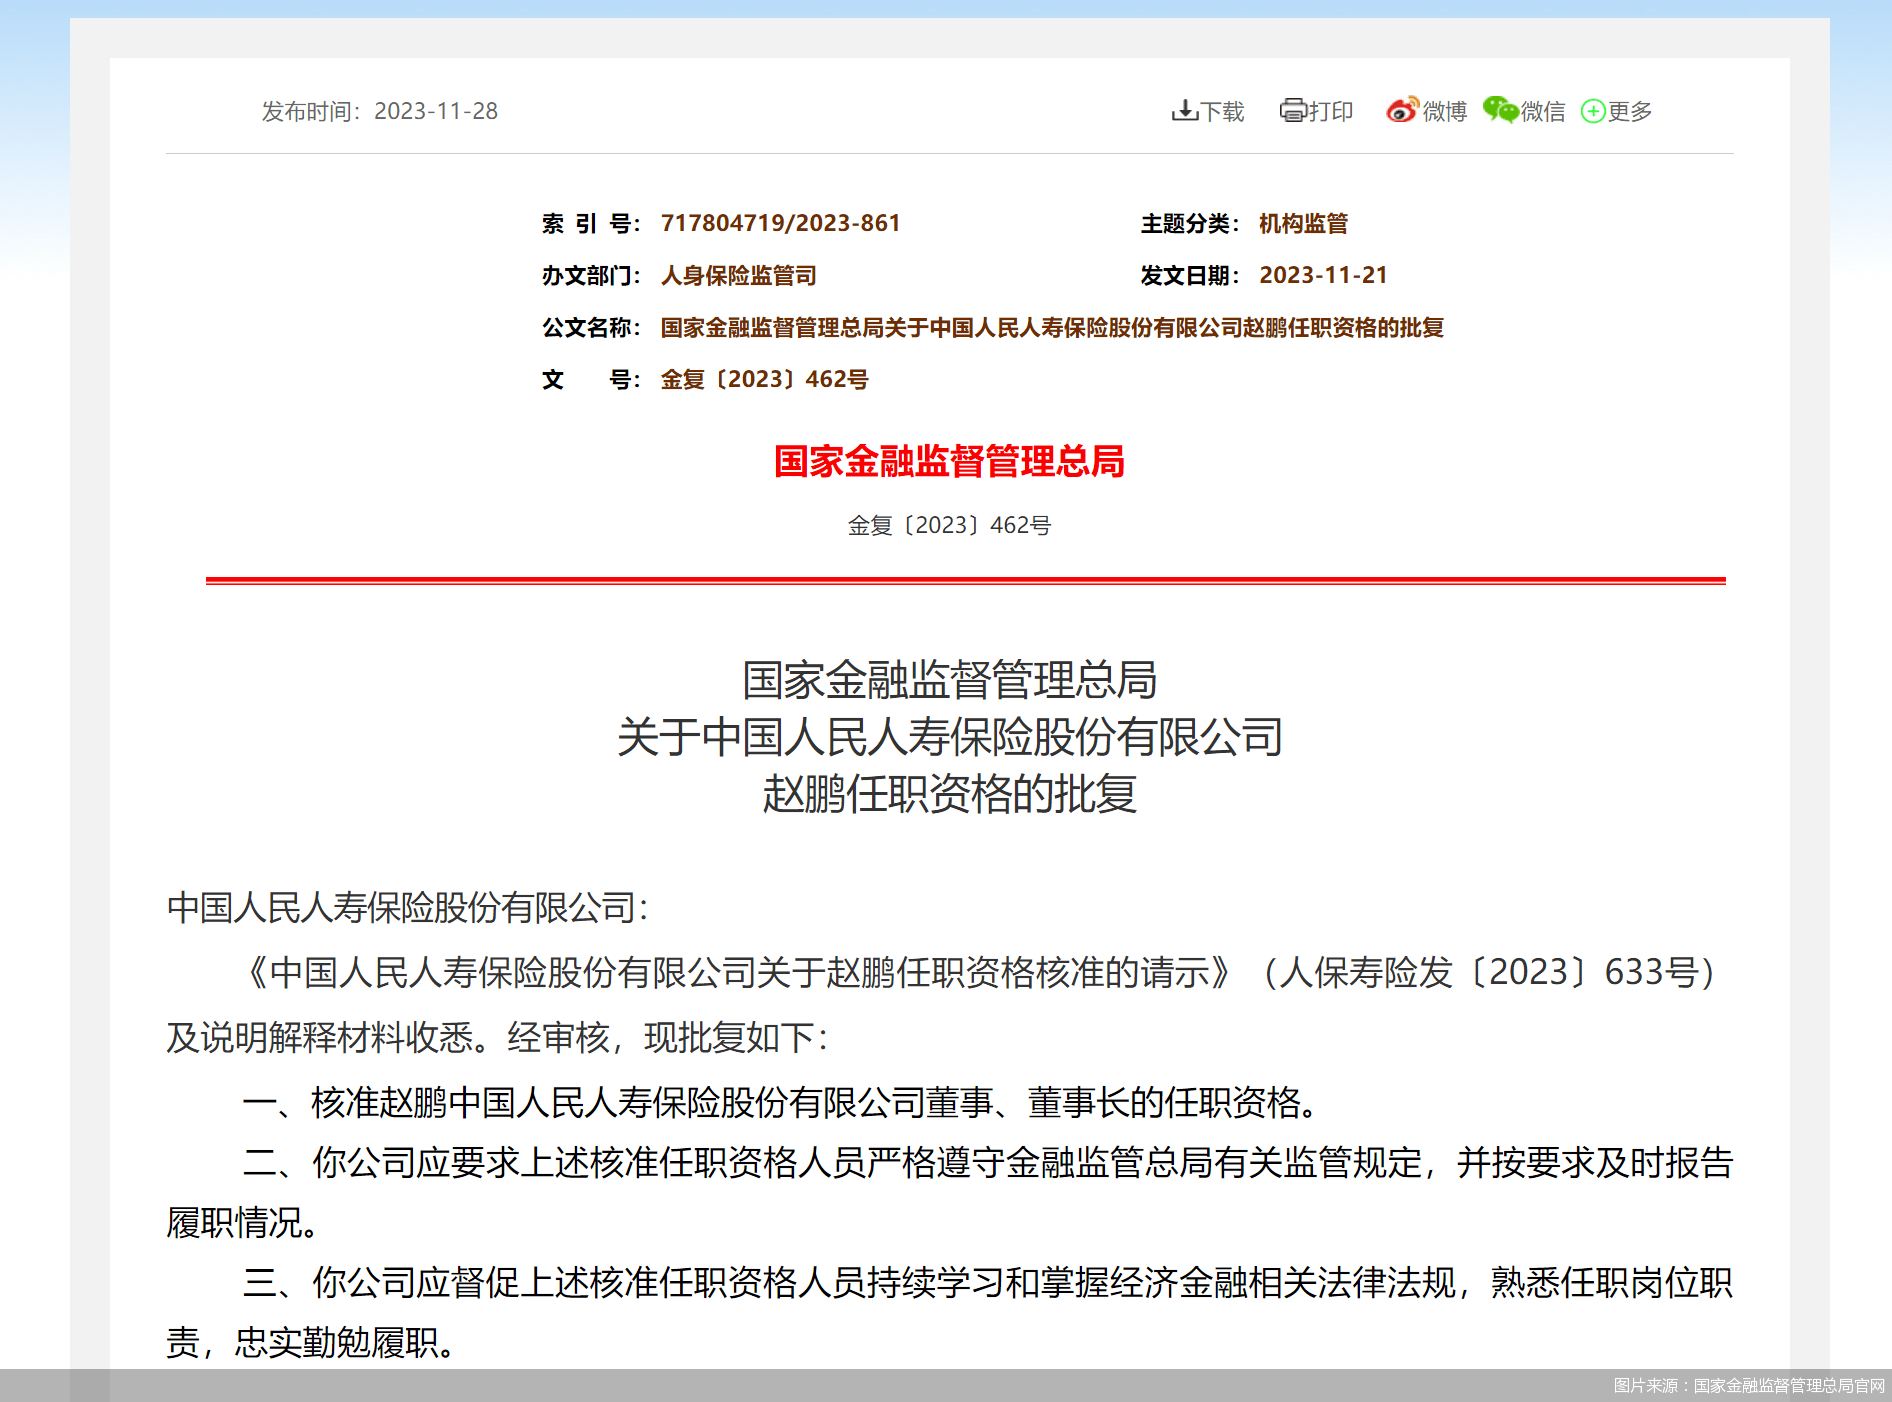Click the download arrow glyph next to 下载

click(1186, 111)
